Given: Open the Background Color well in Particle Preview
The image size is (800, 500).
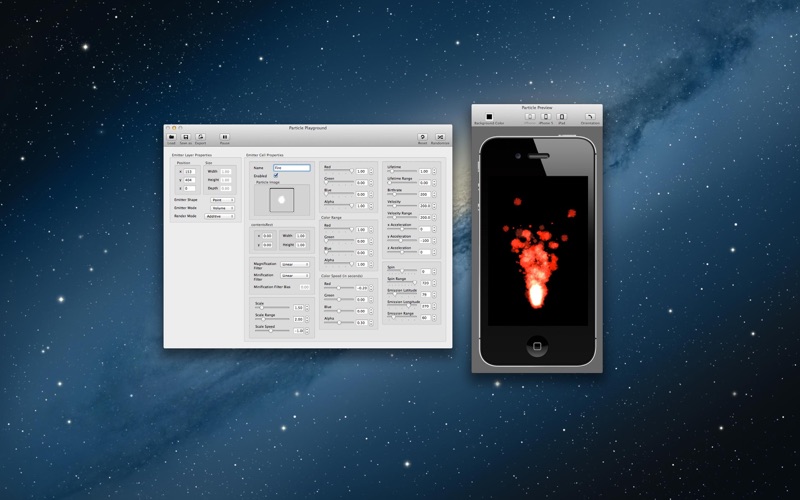Looking at the screenshot, I should click(489, 117).
